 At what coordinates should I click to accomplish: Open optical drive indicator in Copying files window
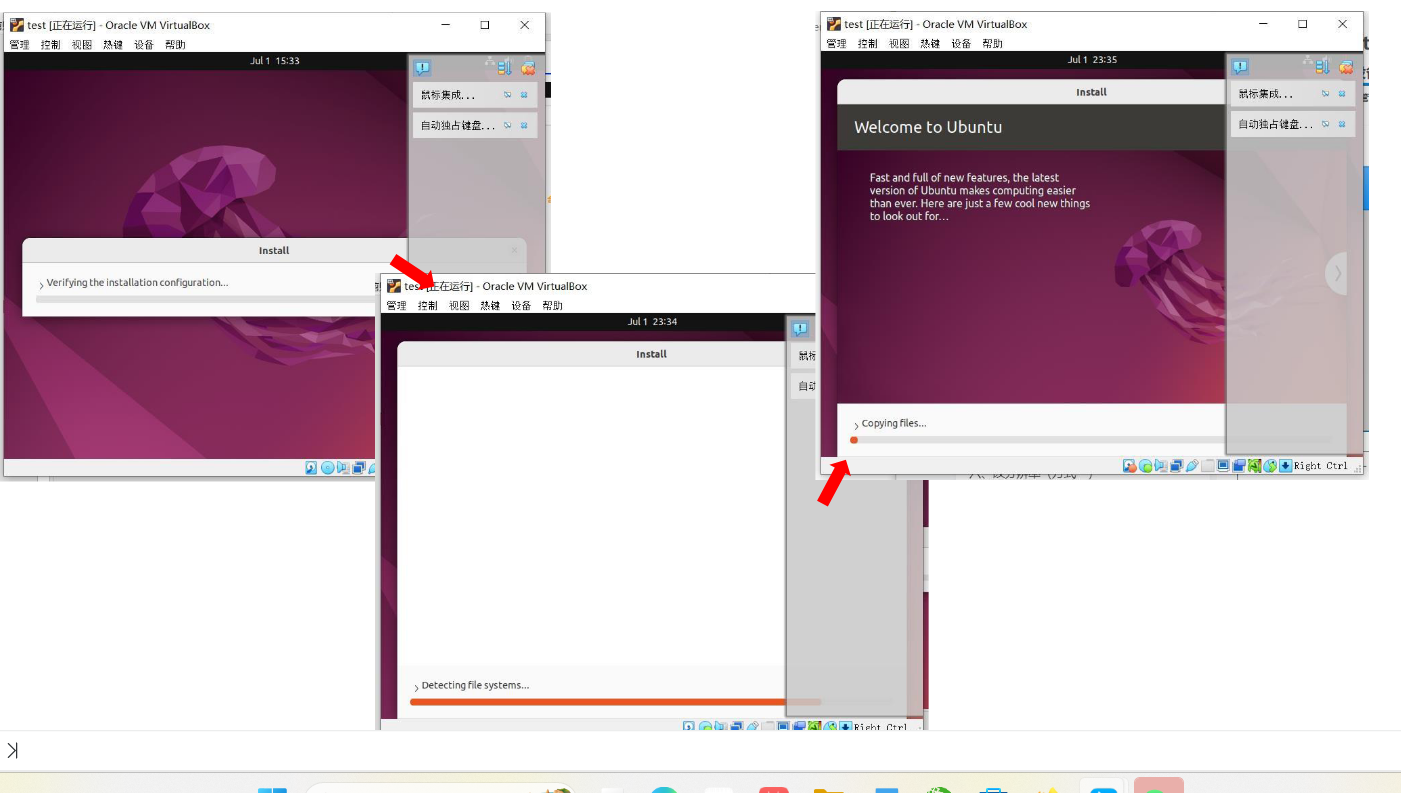pos(1146,466)
